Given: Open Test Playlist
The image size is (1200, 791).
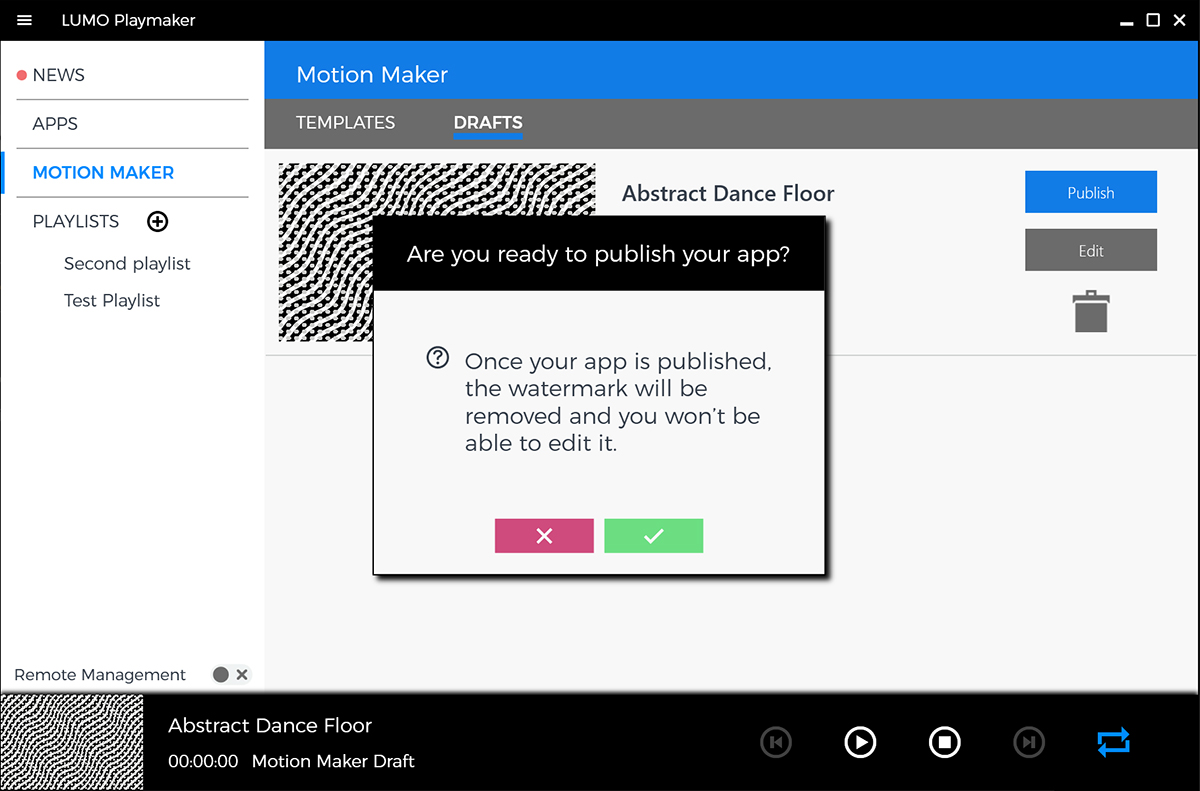Looking at the screenshot, I should (x=112, y=301).
